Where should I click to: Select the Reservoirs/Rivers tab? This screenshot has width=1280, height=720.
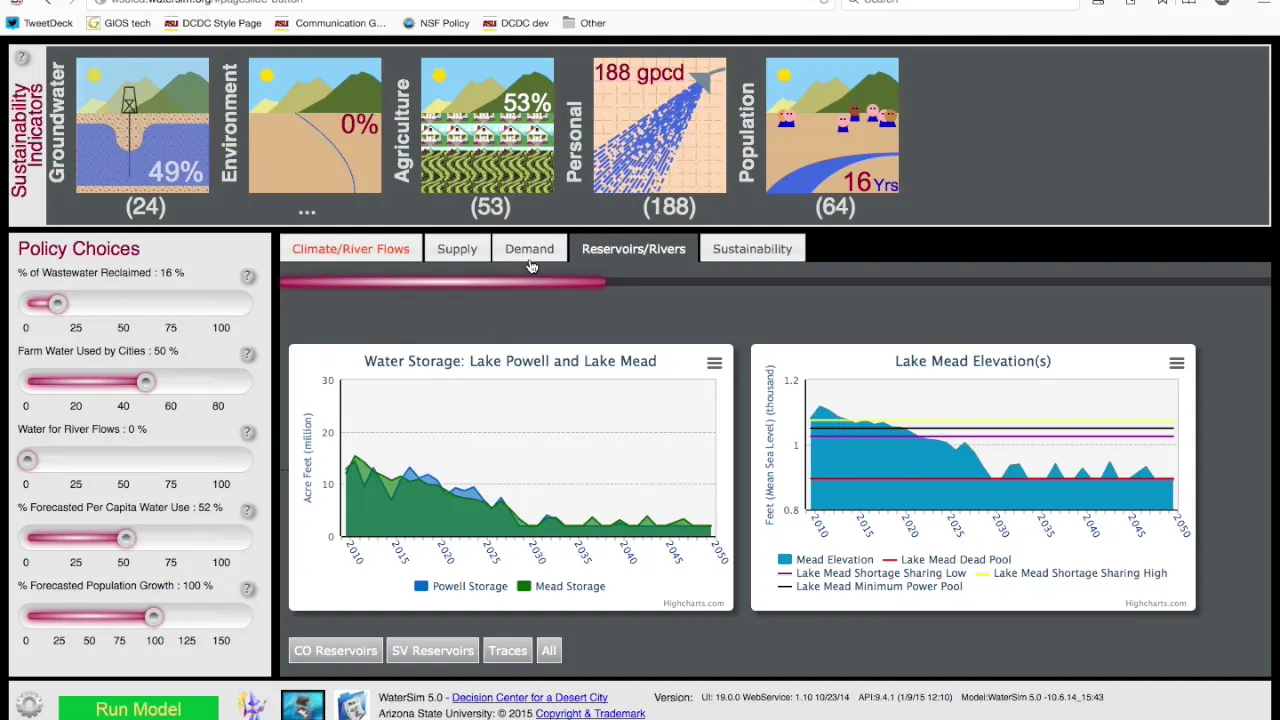[x=634, y=249]
